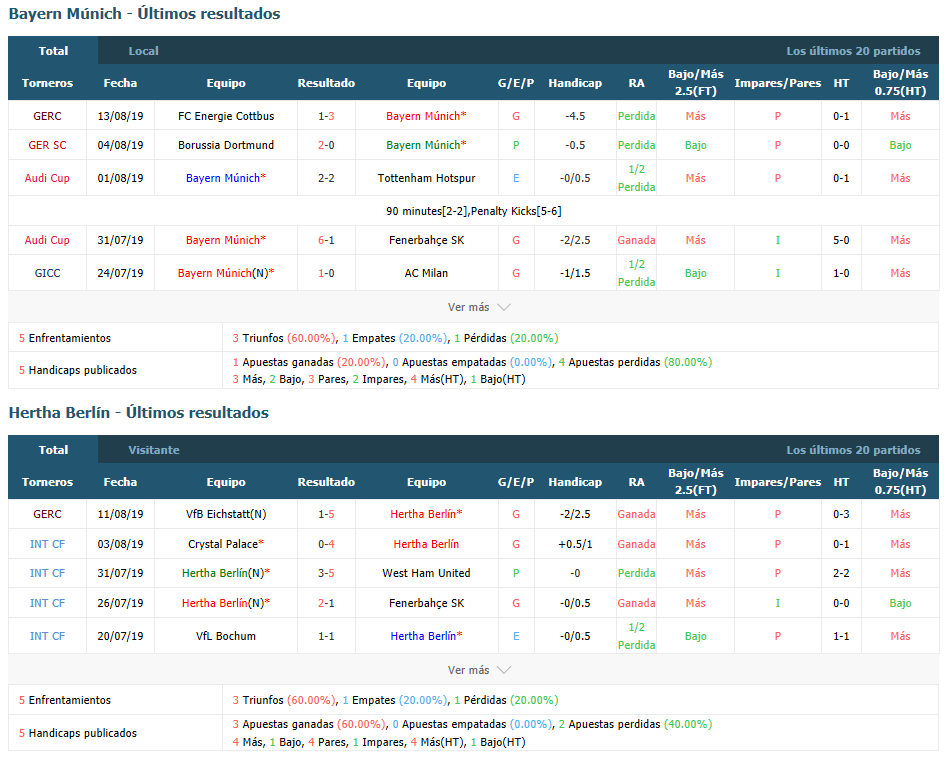Open GERC in the FC Energie Cottbus row
This screenshot has width=950, height=757.
click(x=47, y=116)
